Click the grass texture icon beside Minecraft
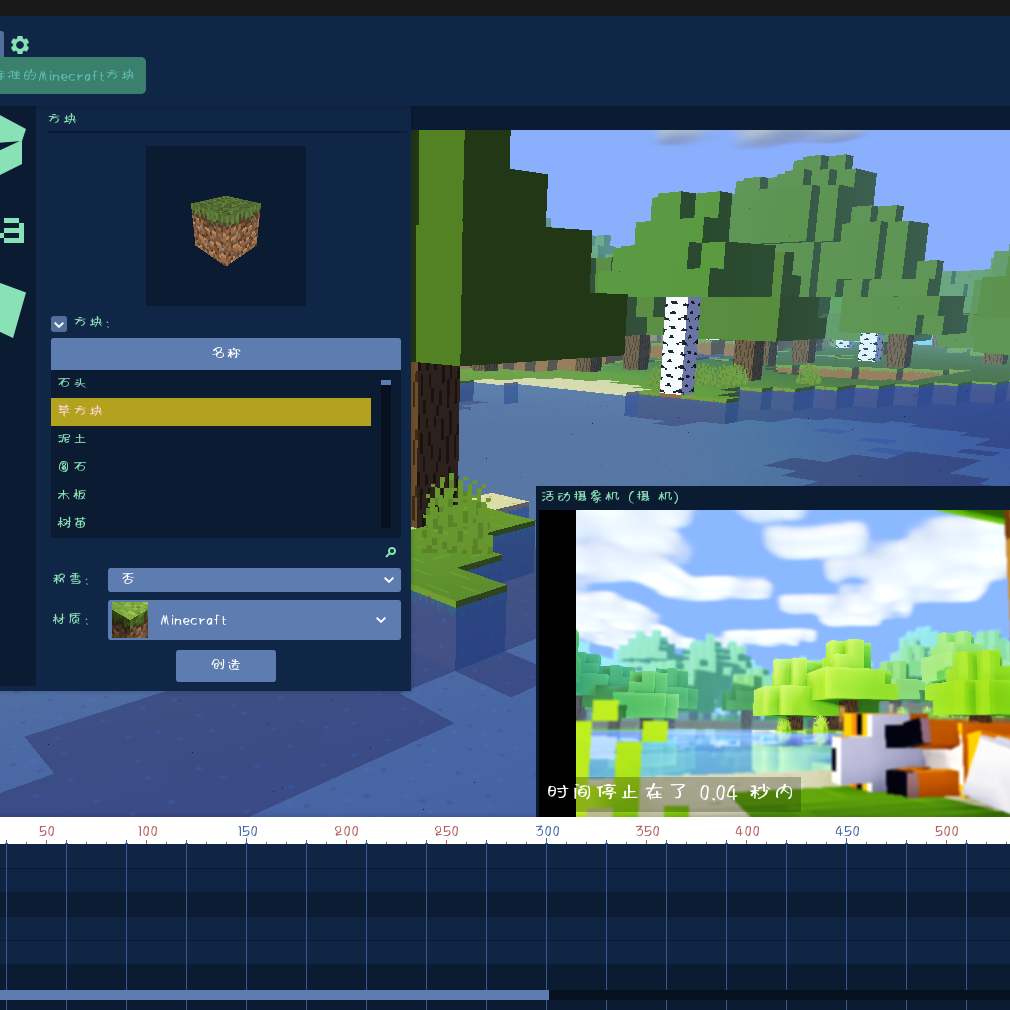Viewport: 1010px width, 1010px height. (130, 620)
